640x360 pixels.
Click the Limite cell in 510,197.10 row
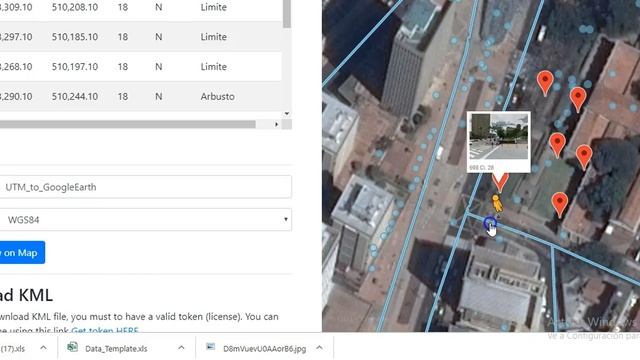coord(213,67)
